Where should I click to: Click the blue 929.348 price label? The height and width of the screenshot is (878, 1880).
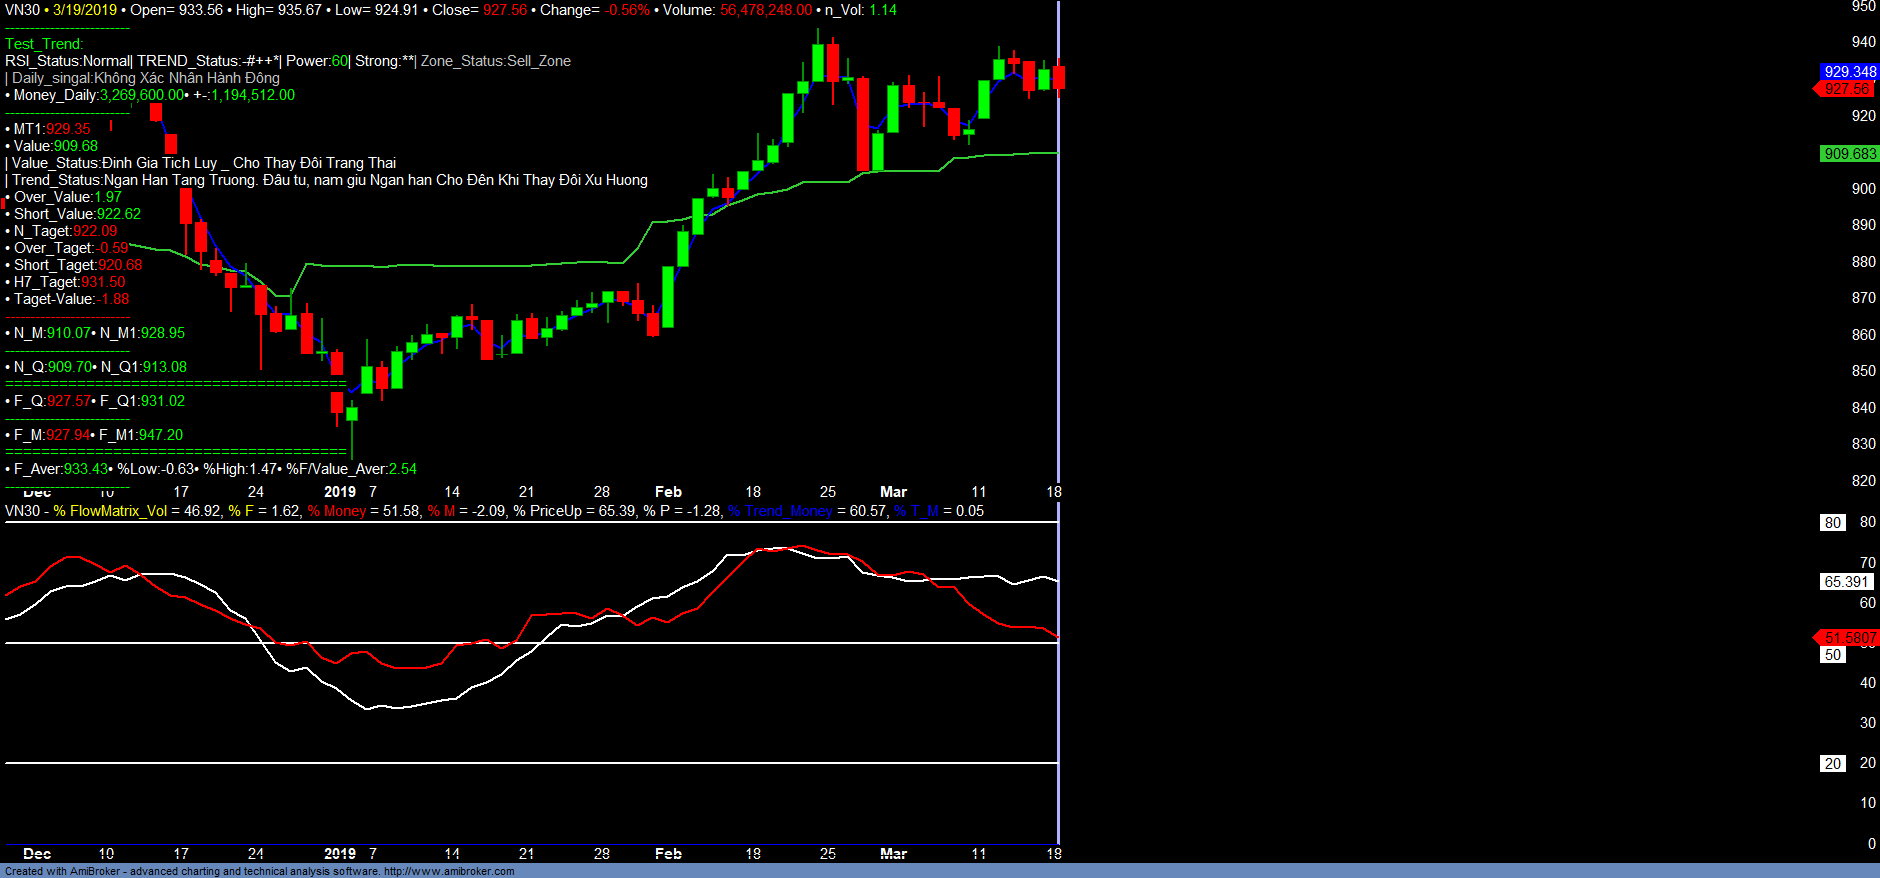[1849, 72]
